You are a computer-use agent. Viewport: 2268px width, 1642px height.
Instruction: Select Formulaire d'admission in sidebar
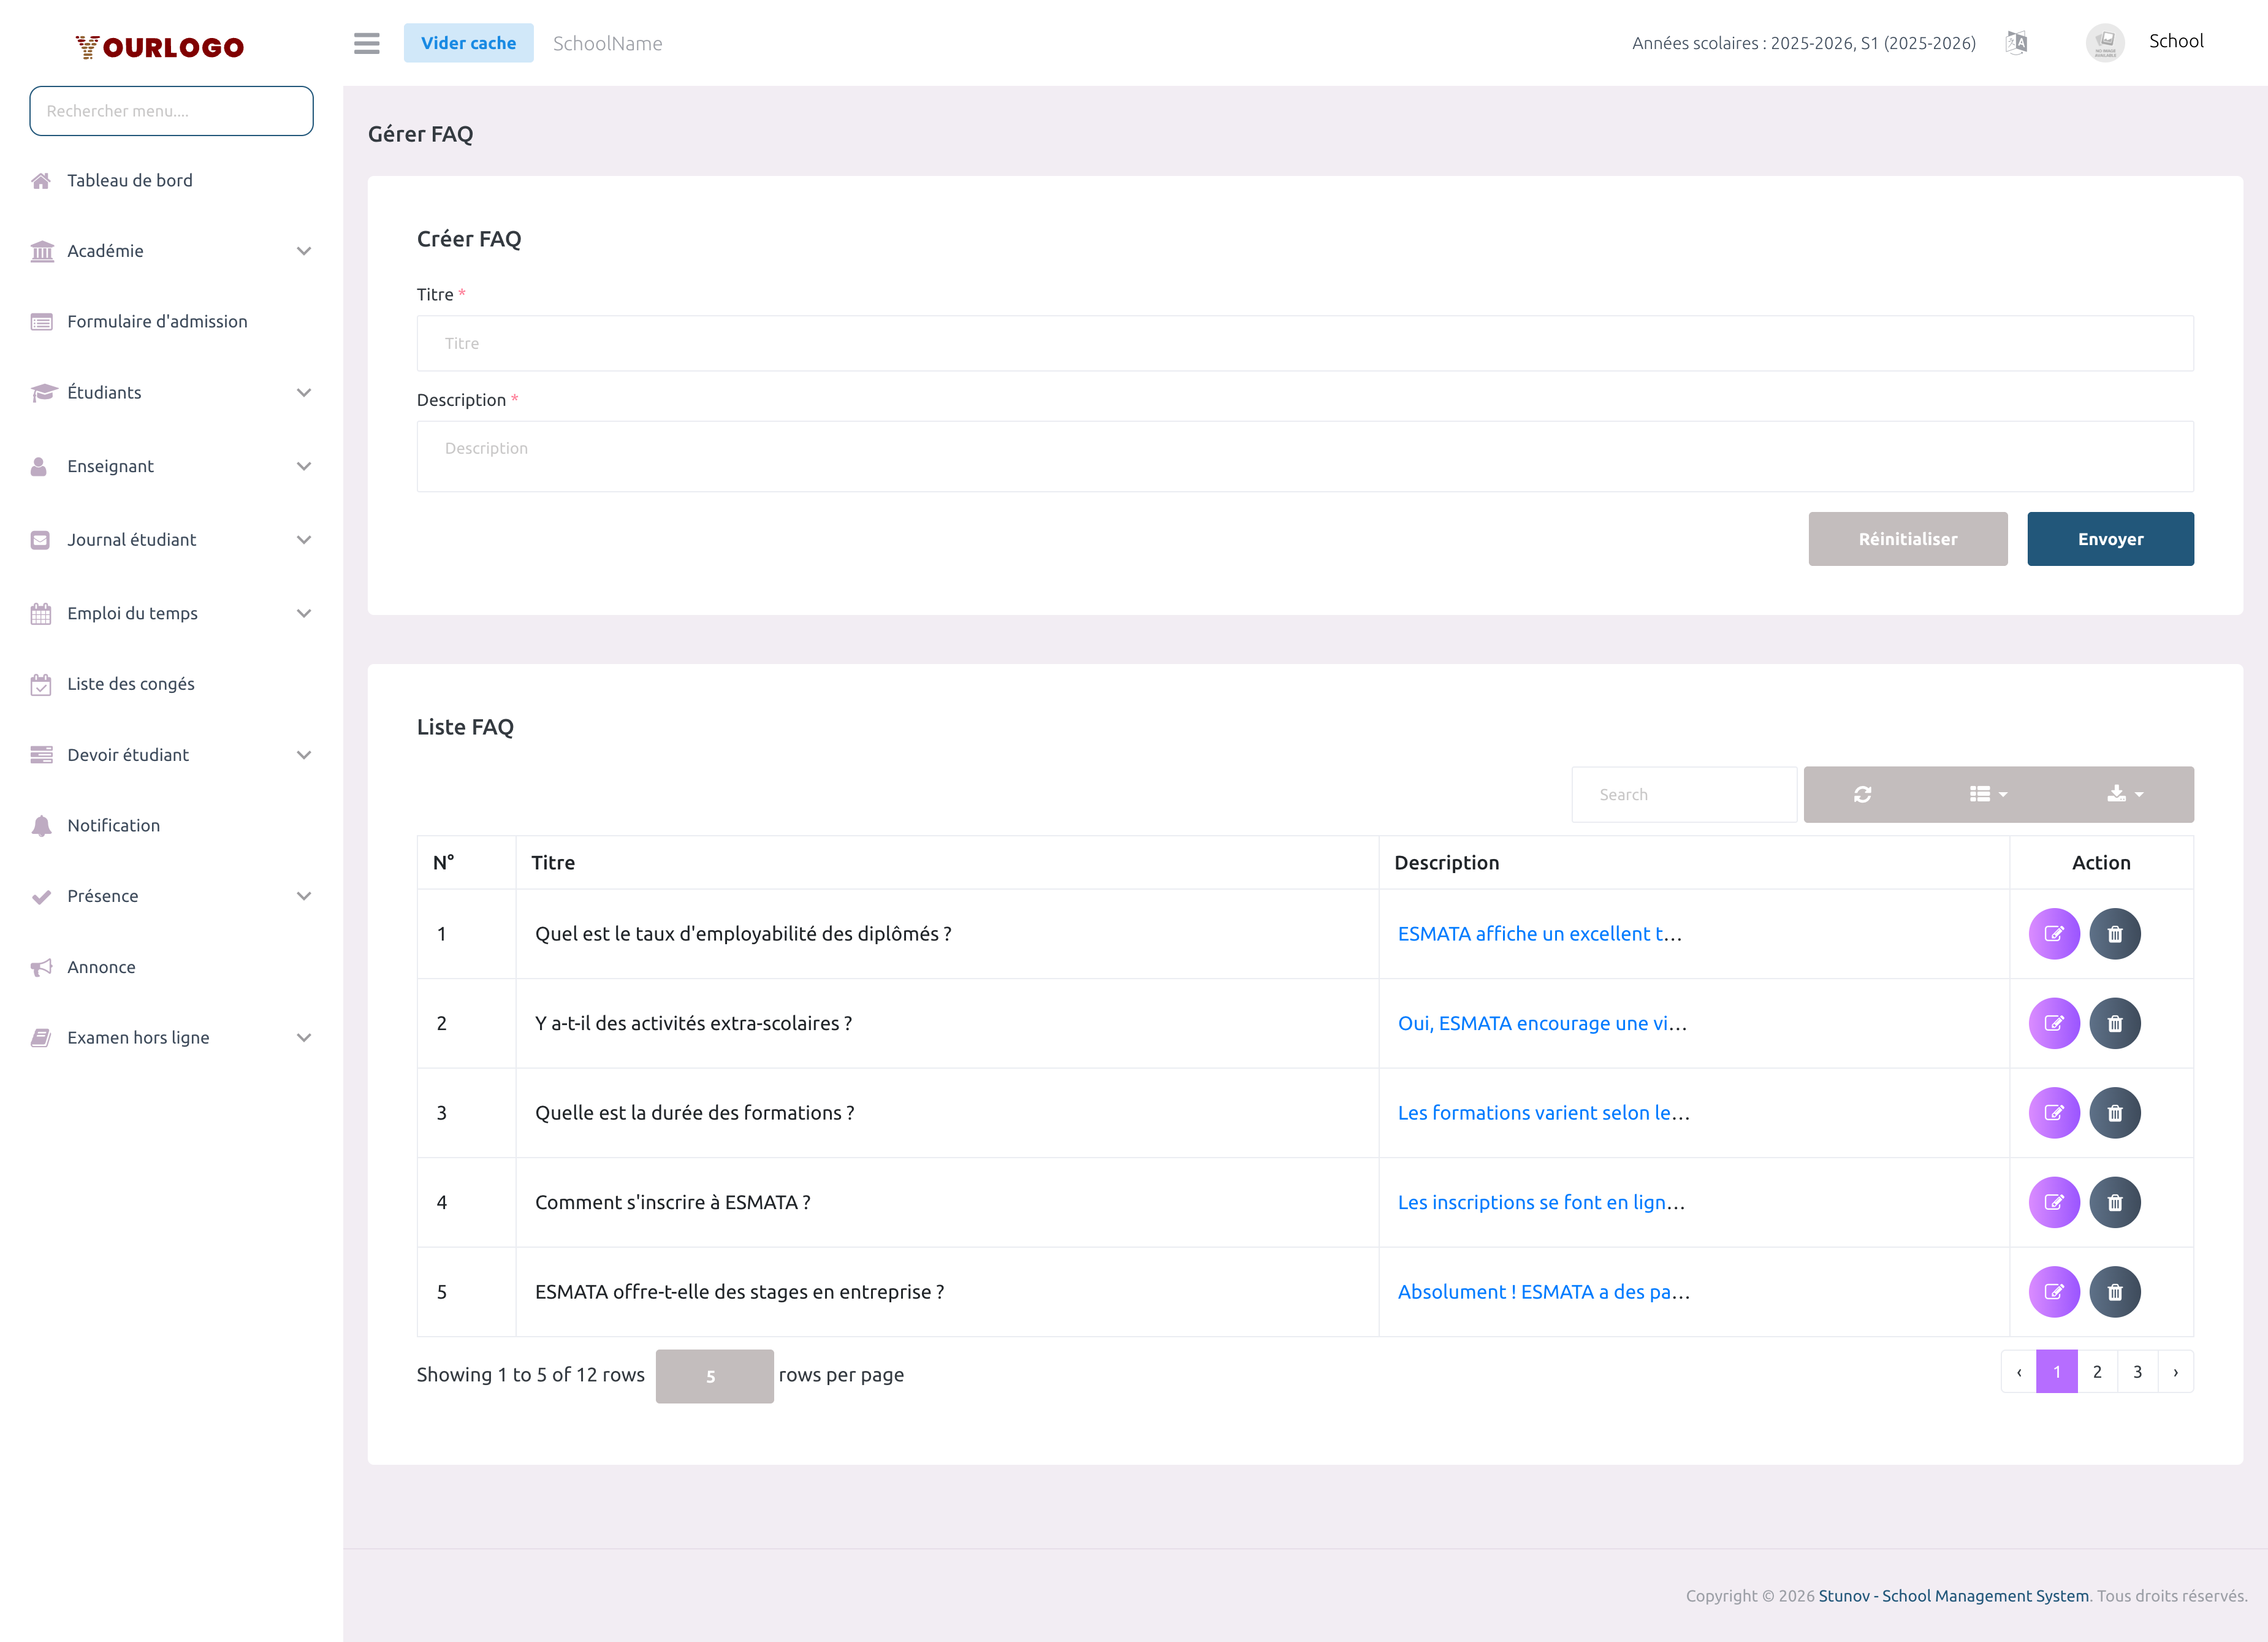157,321
